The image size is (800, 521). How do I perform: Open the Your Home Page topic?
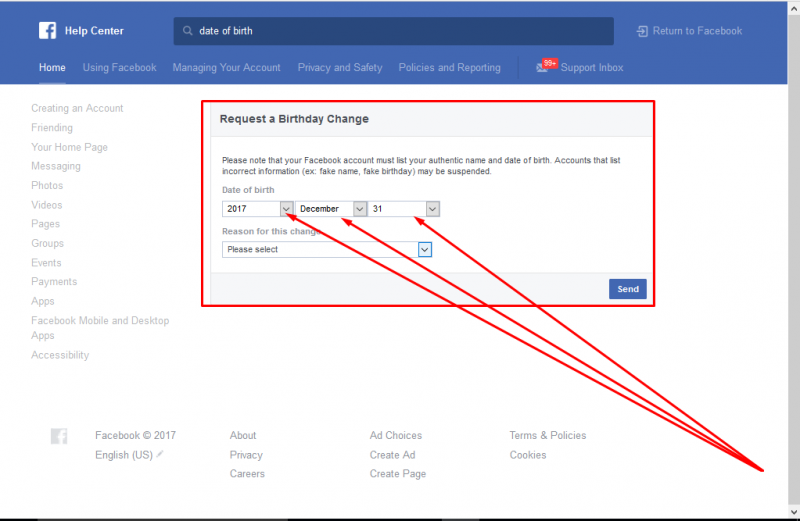[x=69, y=147]
